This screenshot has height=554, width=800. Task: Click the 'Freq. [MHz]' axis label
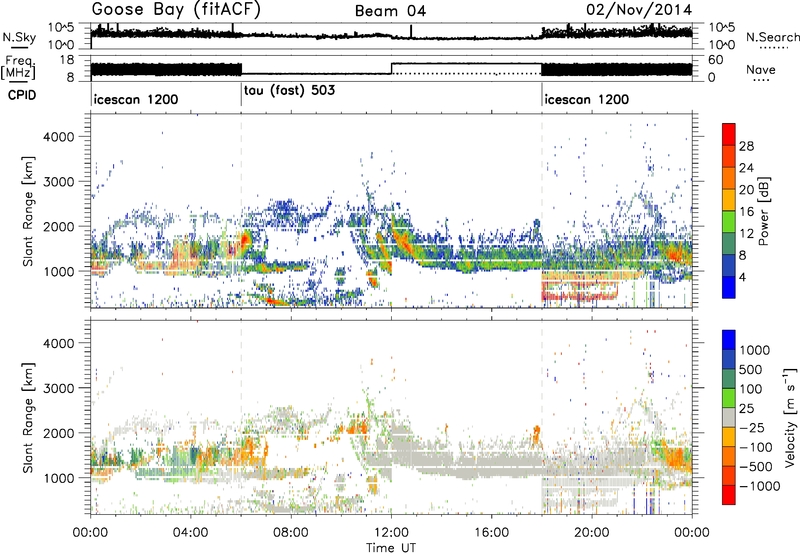coord(19,67)
